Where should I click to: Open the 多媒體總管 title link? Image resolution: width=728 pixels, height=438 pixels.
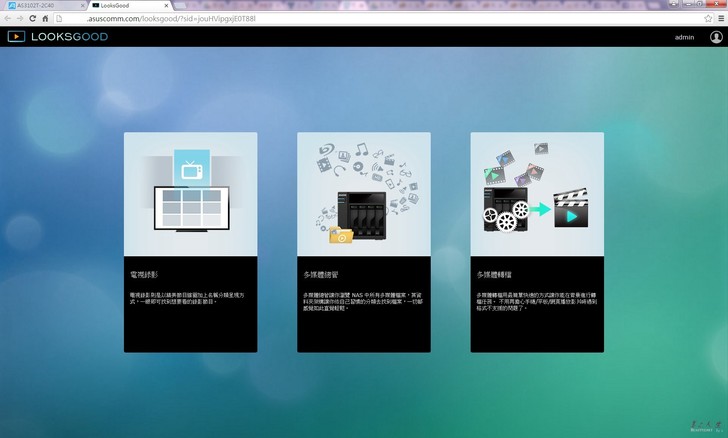tap(320, 272)
